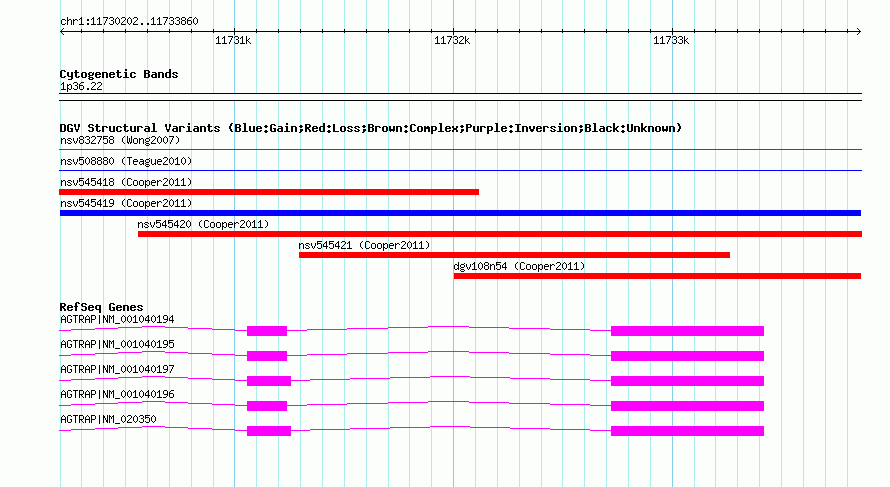Click the large exon of AGTRAP NM_001040195
The image size is (890, 487).
tap(687, 356)
